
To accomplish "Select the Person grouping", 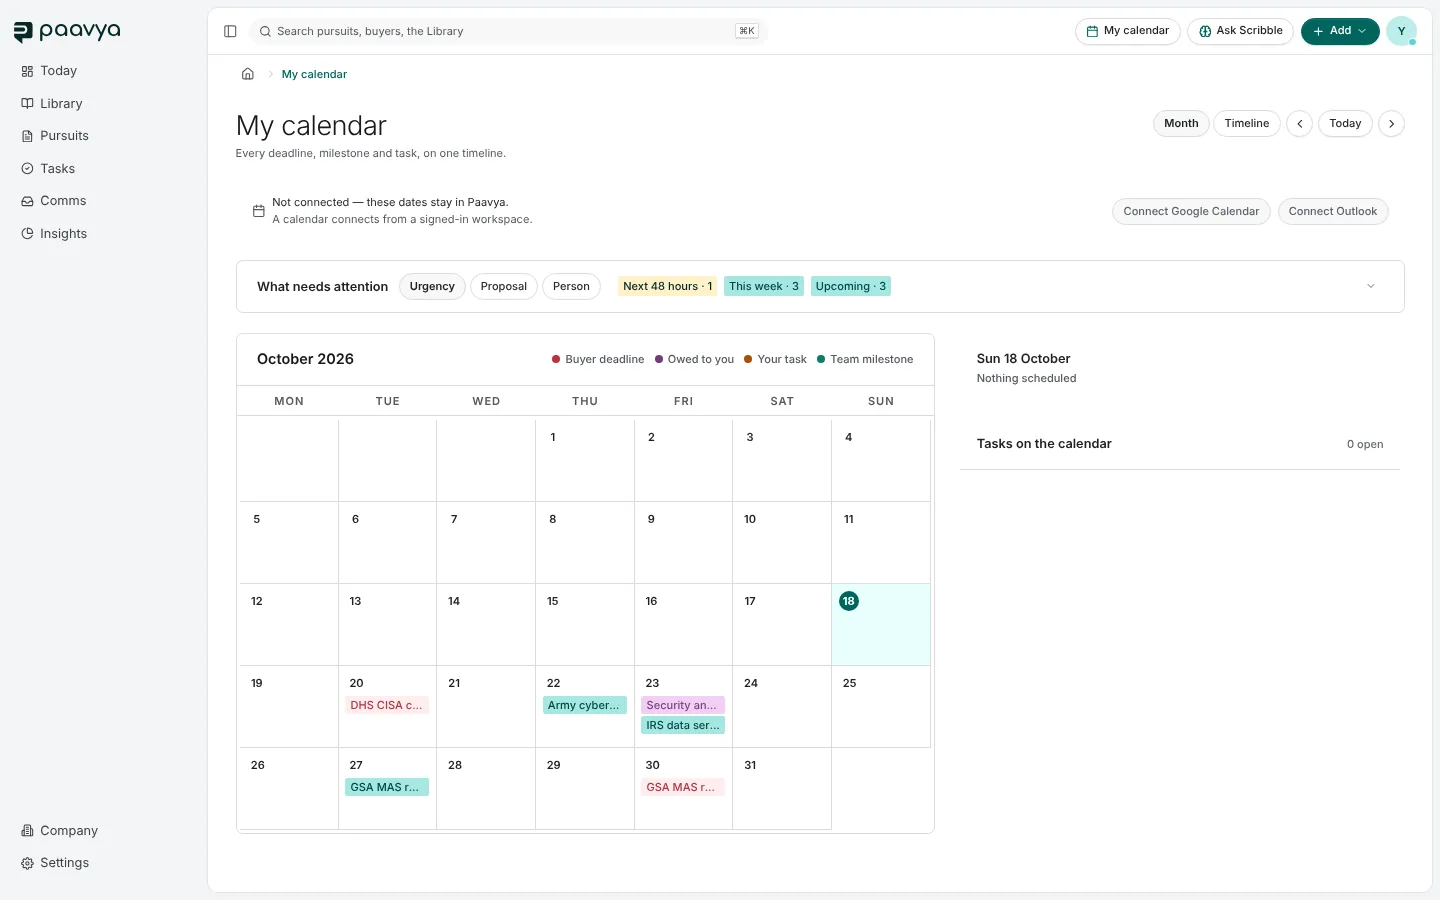I will [571, 287].
